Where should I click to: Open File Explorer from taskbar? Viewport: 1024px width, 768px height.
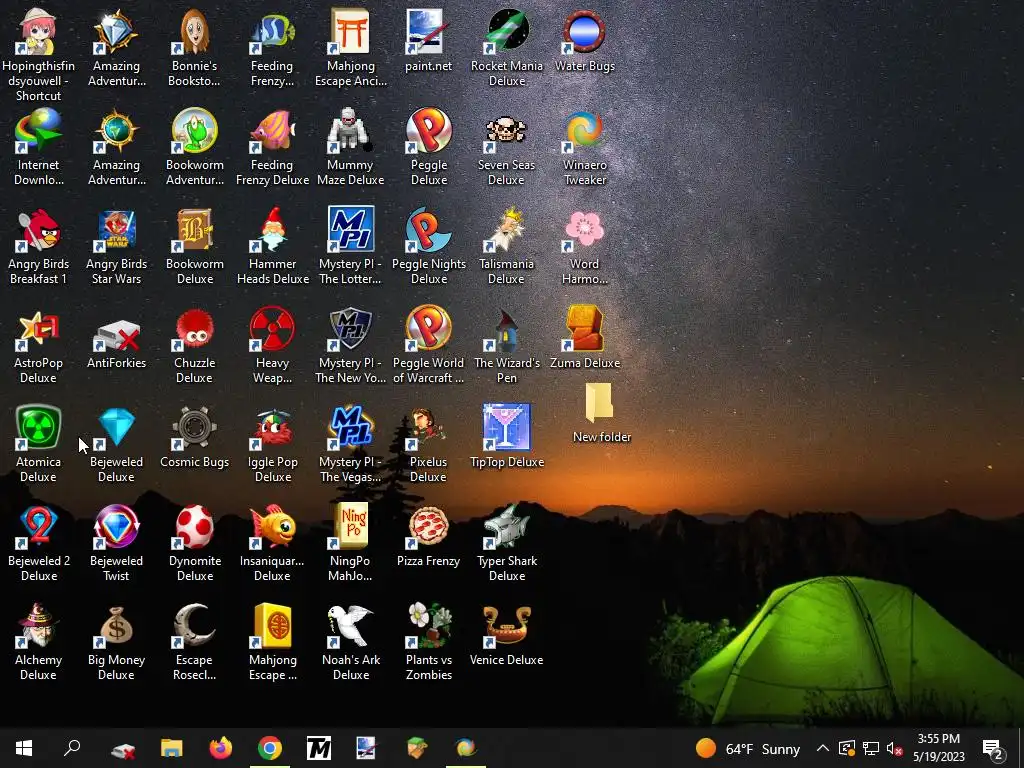coord(172,748)
